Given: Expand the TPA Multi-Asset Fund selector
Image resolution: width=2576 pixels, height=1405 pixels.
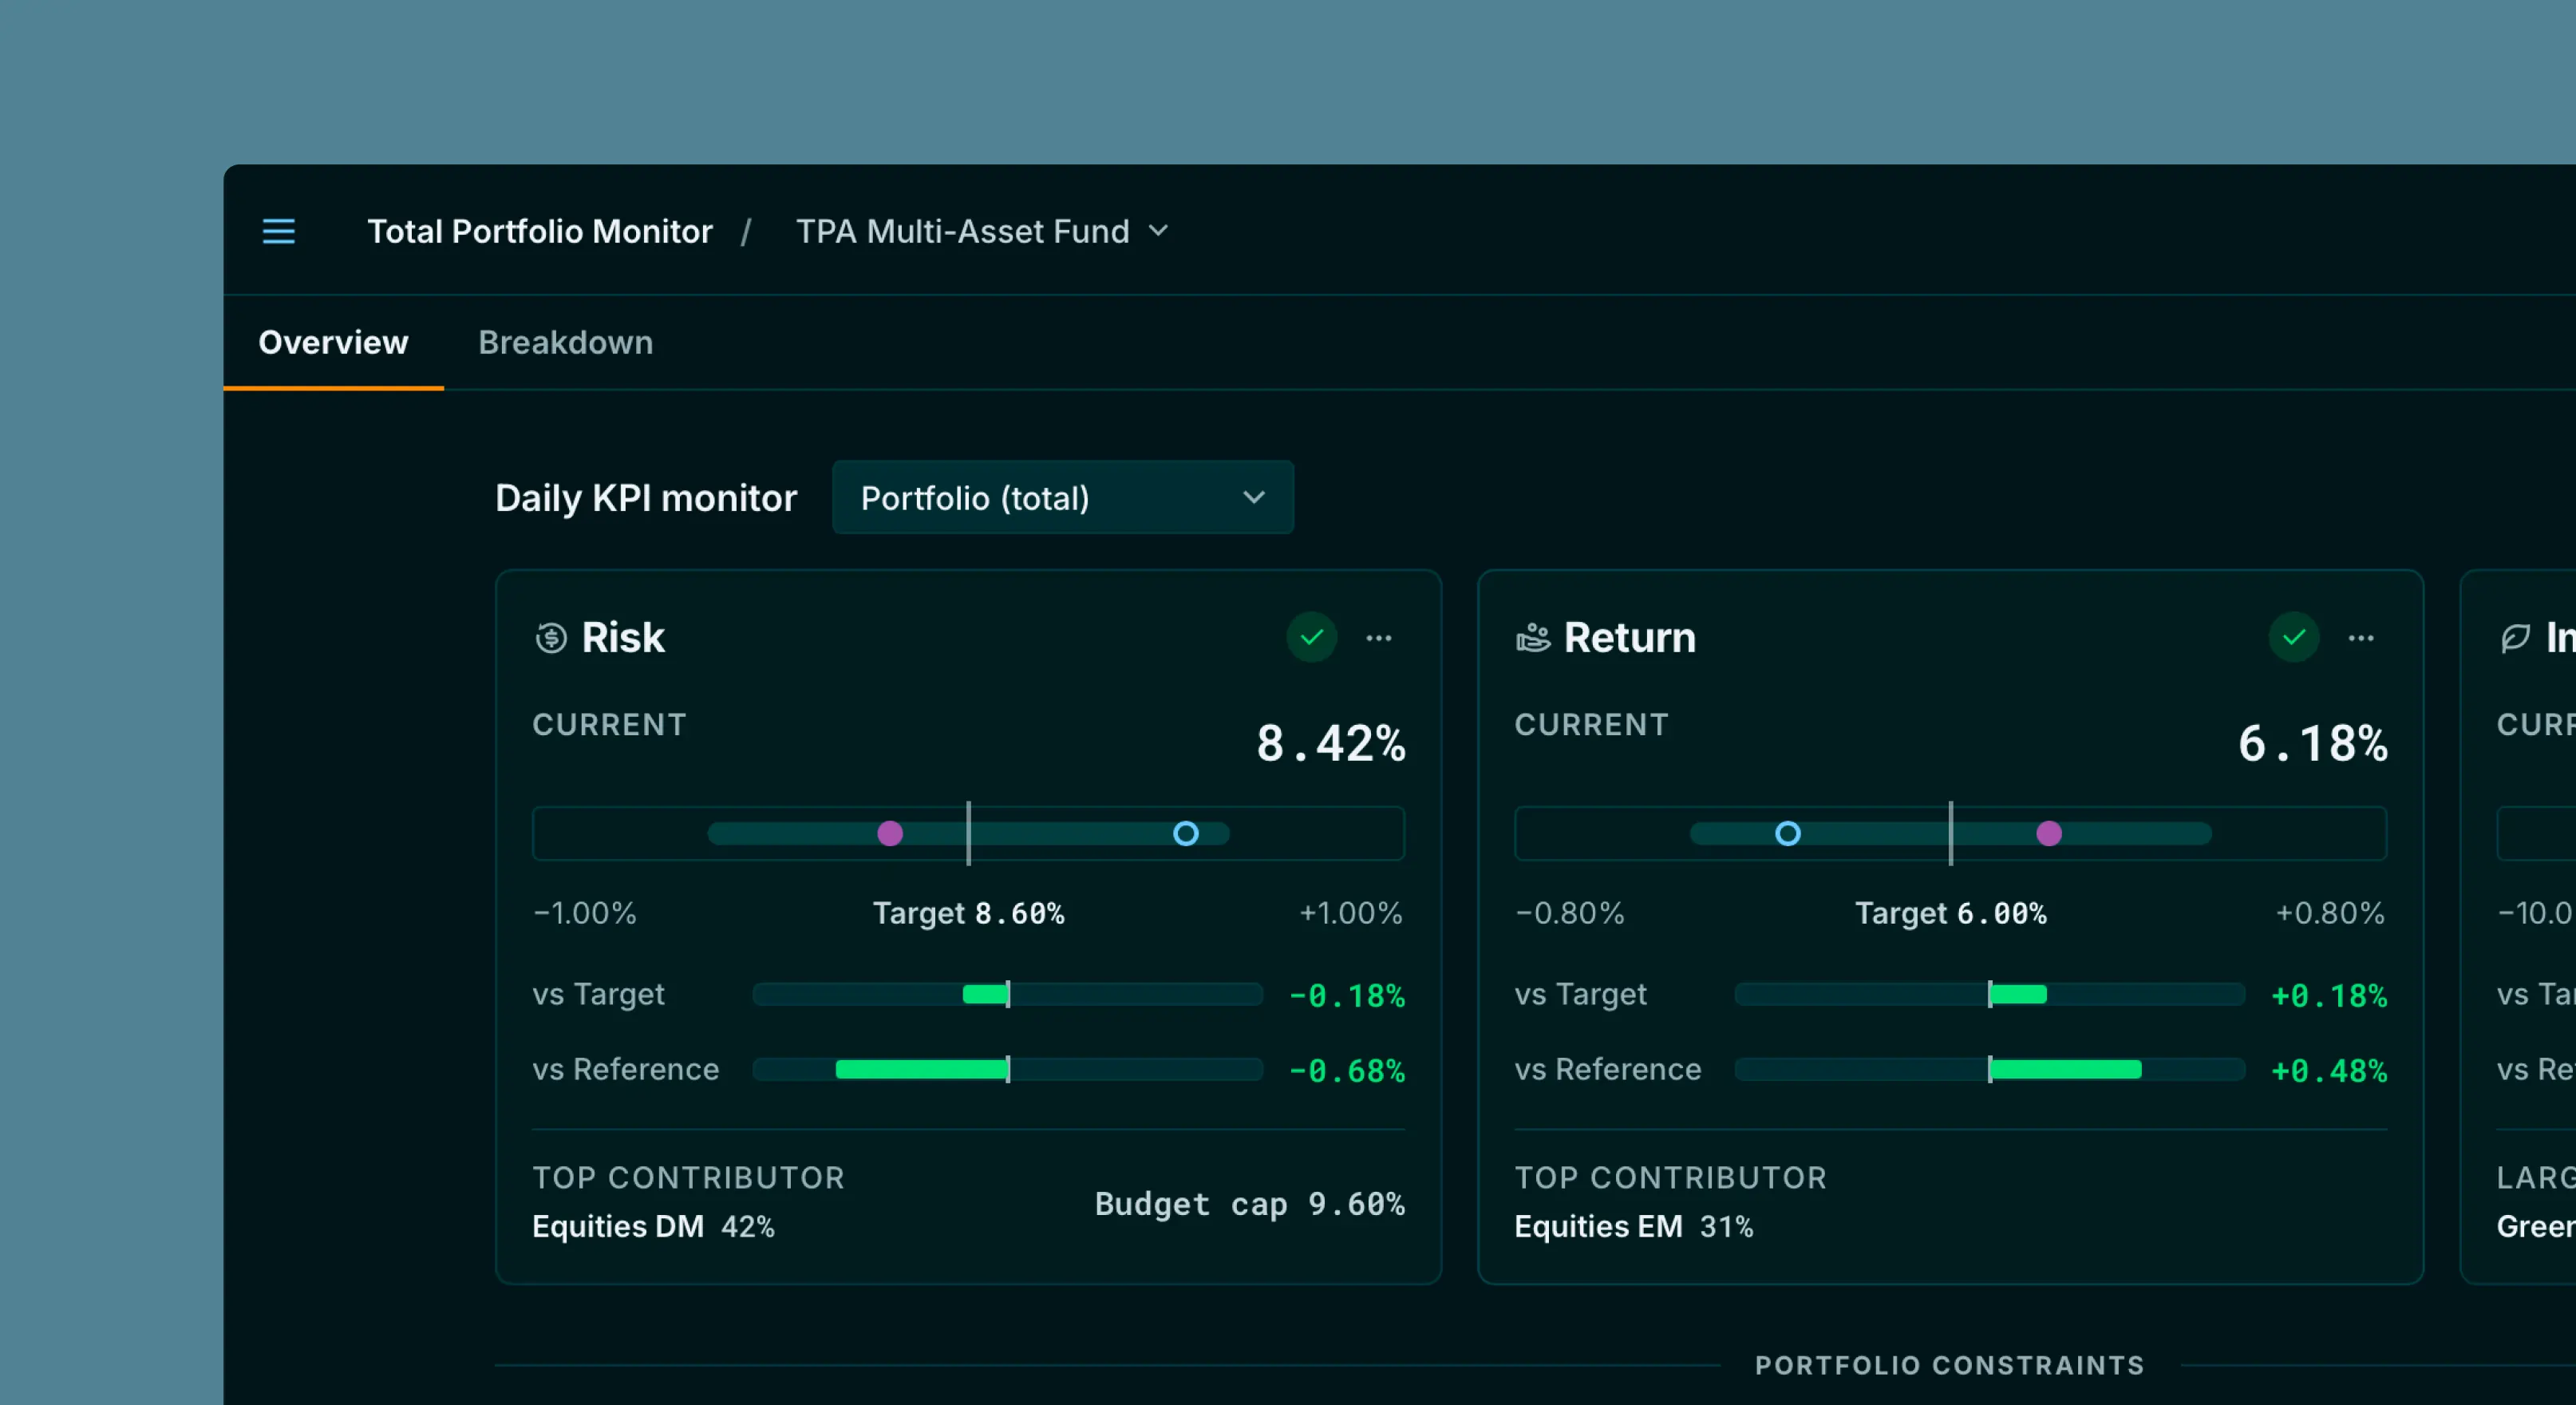Looking at the screenshot, I should (x=982, y=231).
